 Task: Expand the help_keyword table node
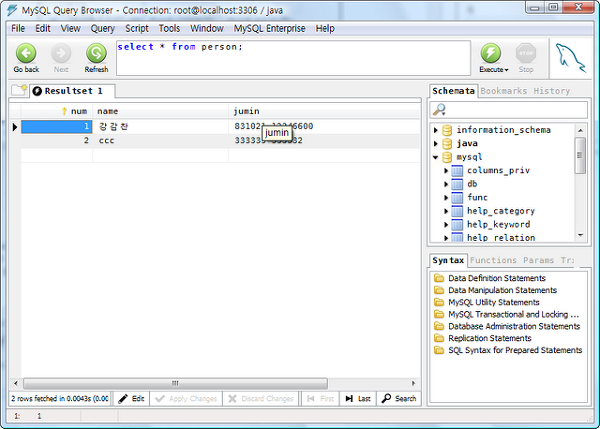(x=446, y=225)
